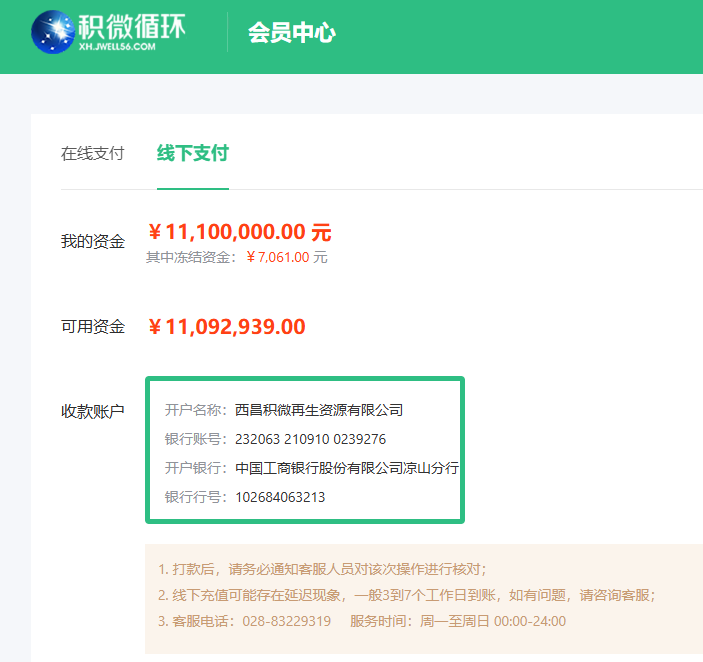Switch to the 在线支付 tab

pos(92,153)
